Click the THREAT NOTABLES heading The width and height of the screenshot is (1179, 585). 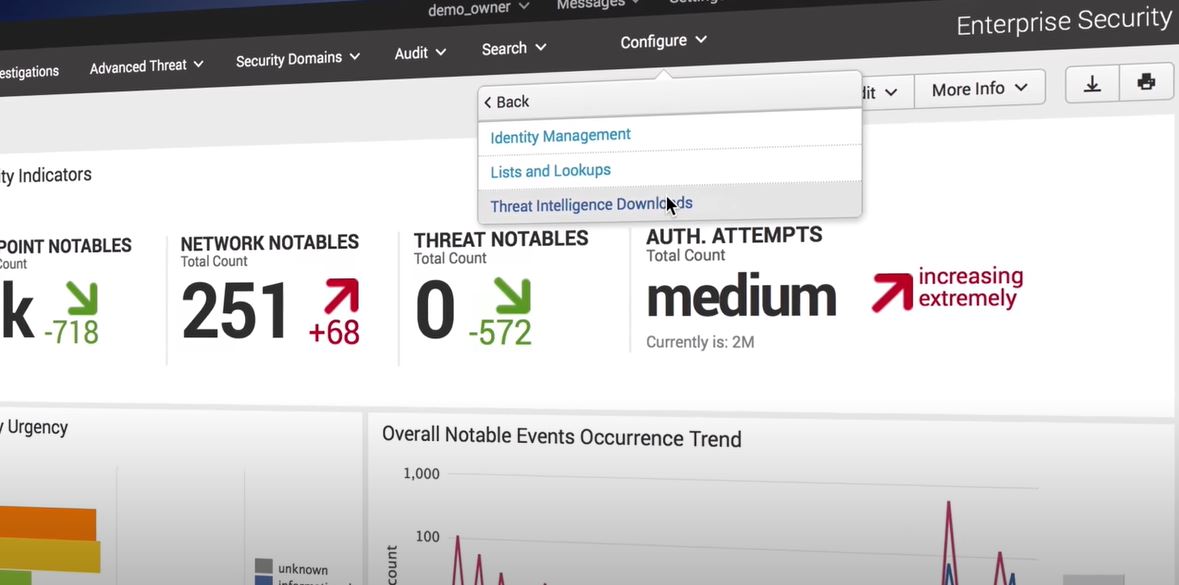501,239
